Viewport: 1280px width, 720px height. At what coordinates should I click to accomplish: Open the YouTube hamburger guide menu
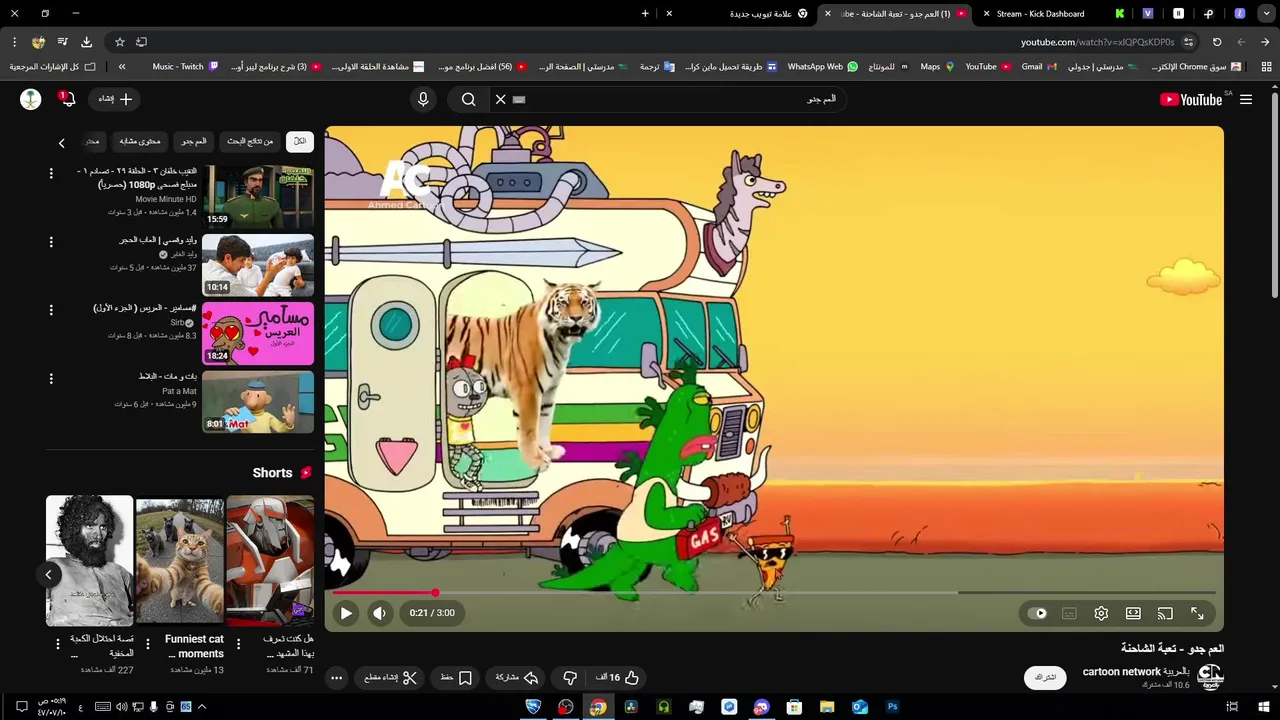click(1246, 99)
